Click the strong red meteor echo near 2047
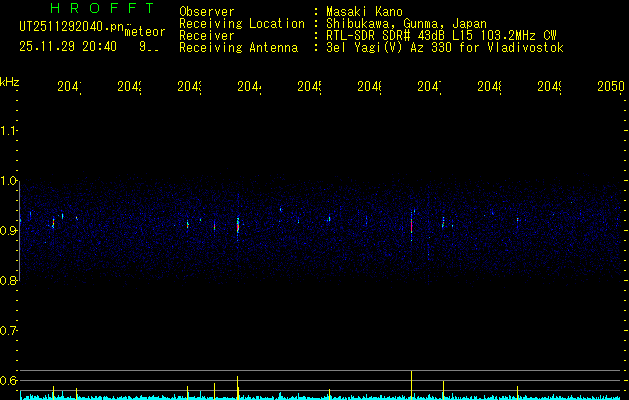This screenshot has height=400, width=629. [x=412, y=225]
